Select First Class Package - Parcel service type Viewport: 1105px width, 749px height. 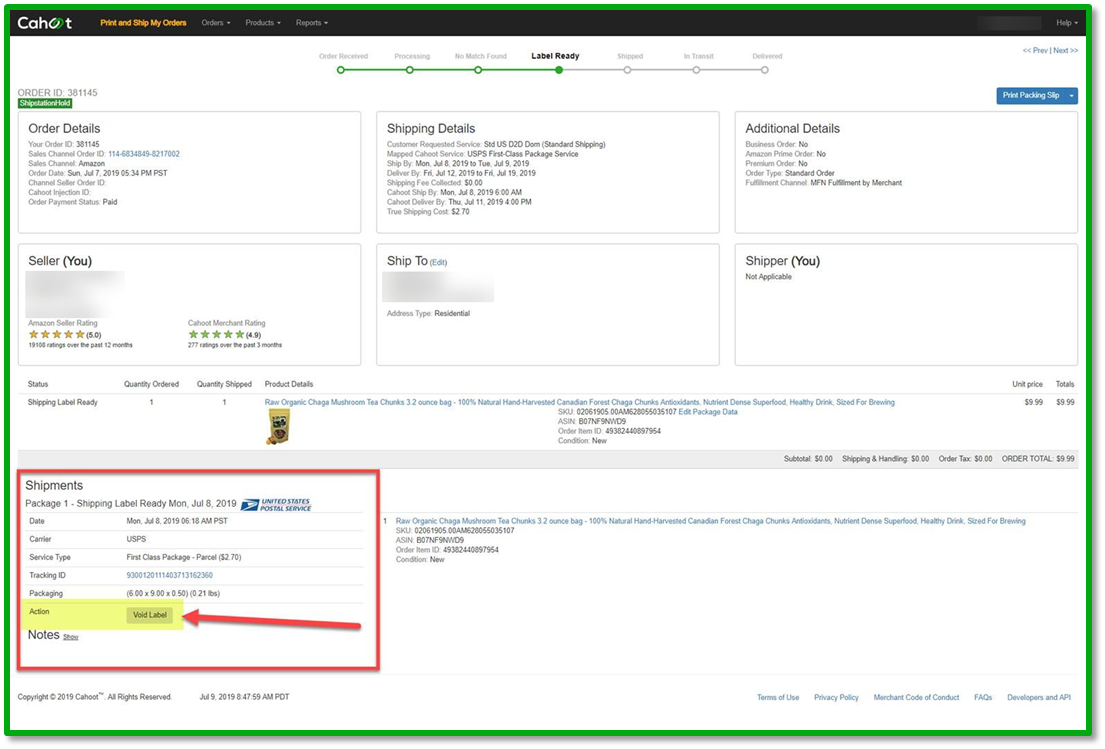pos(183,557)
